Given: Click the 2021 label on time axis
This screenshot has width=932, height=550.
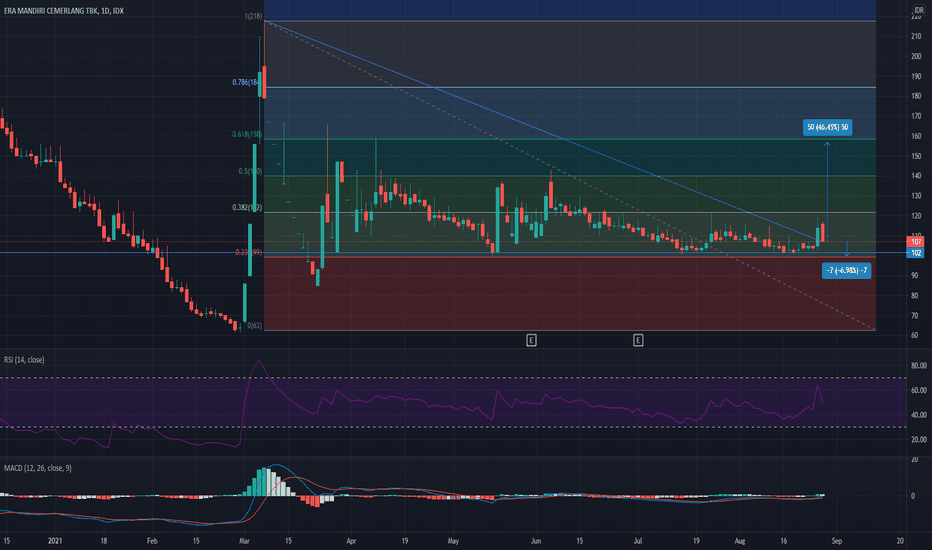Looking at the screenshot, I should (x=55, y=541).
